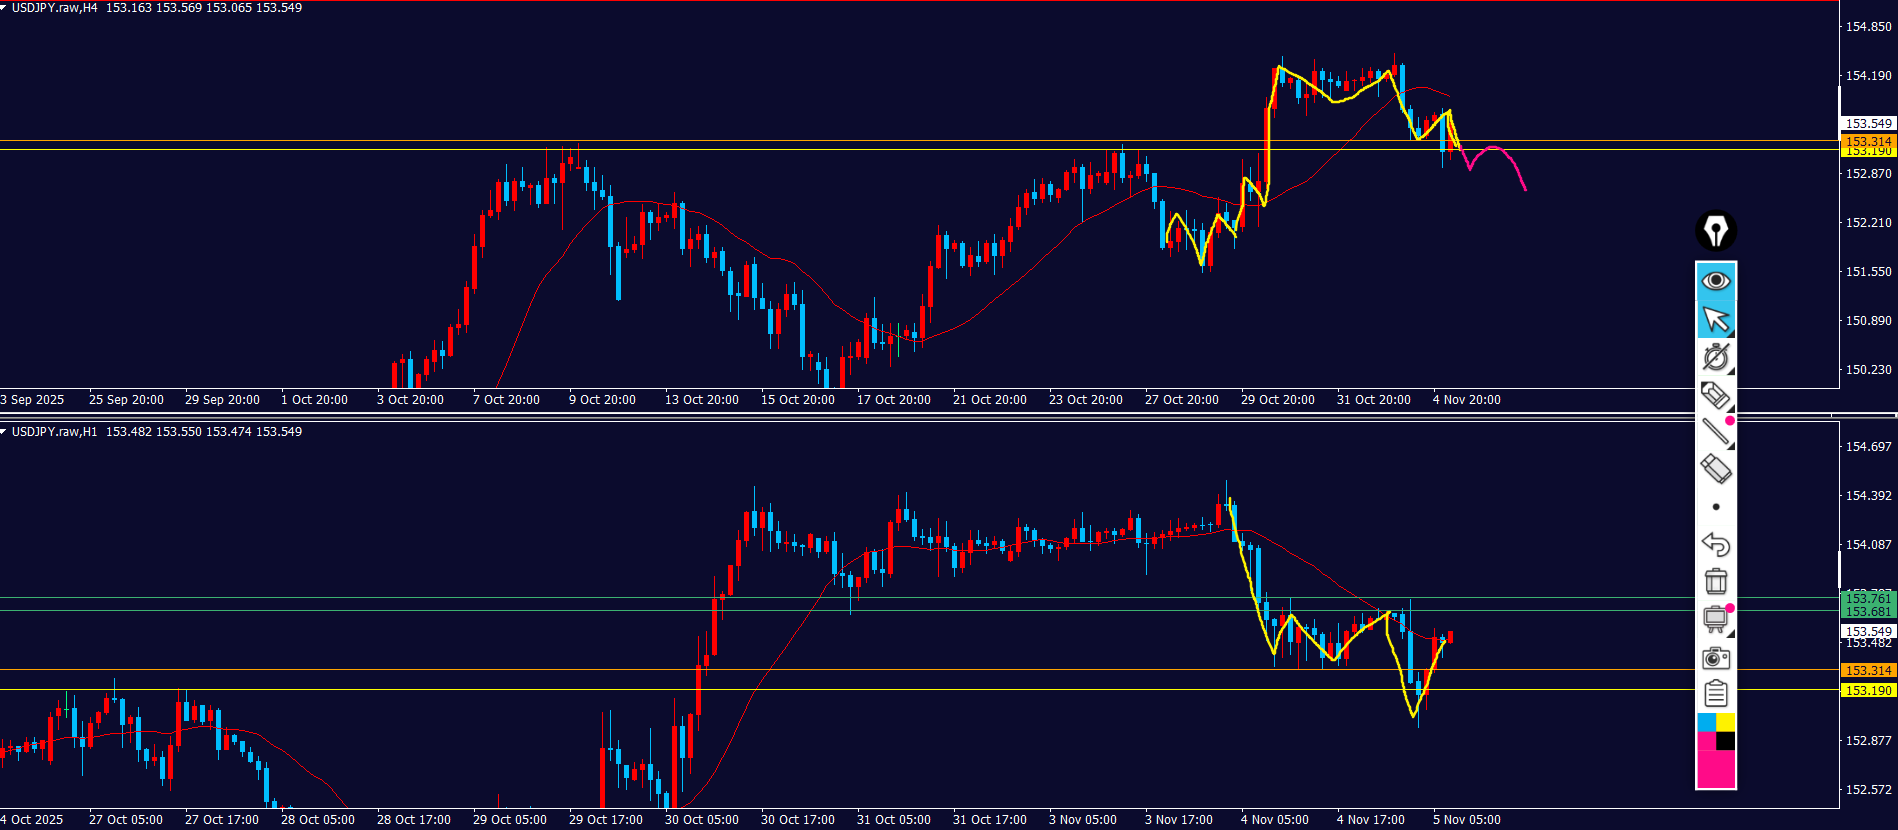The image size is (1898, 830).
Task: Expand the USDJPY.raw,H1 chart title arrow
Action: click(x=4, y=432)
